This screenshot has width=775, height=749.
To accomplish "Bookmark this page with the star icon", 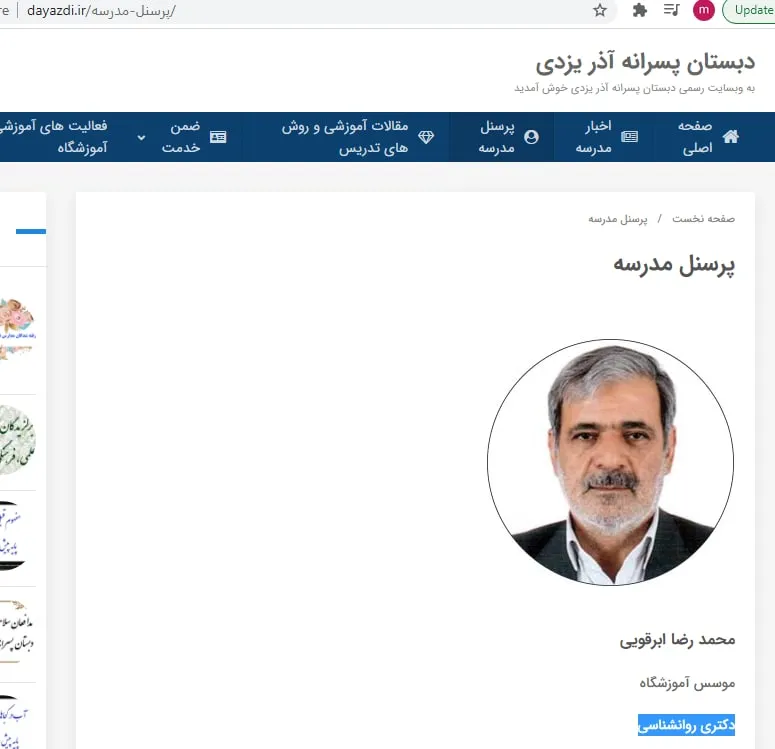I will coord(600,10).
